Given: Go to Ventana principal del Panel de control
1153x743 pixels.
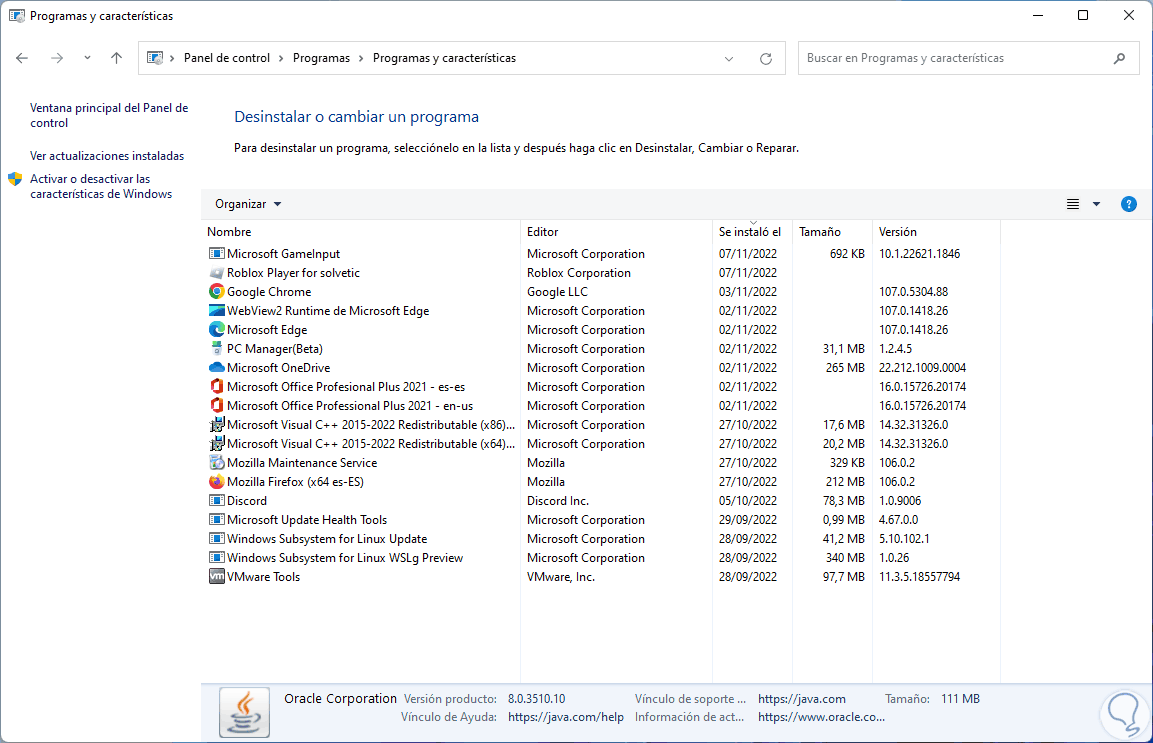Looking at the screenshot, I should click(109, 115).
